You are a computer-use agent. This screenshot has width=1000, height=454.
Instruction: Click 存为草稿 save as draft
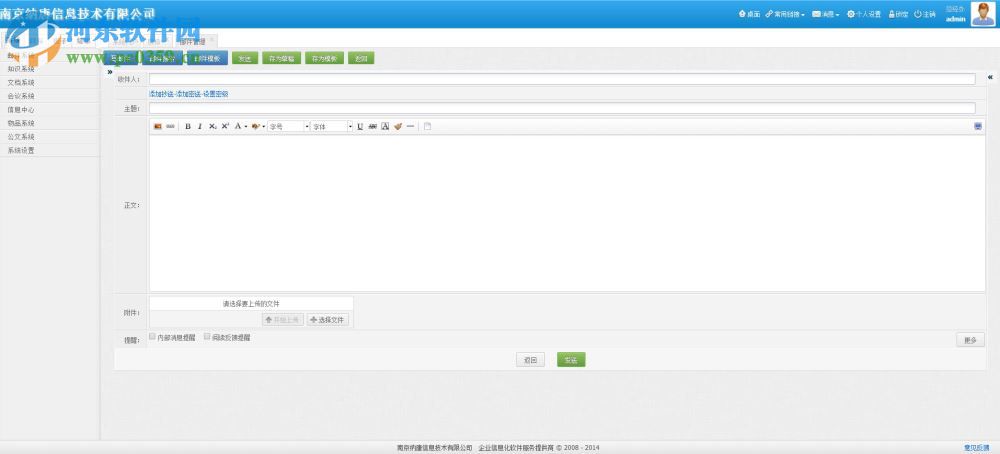(281, 59)
